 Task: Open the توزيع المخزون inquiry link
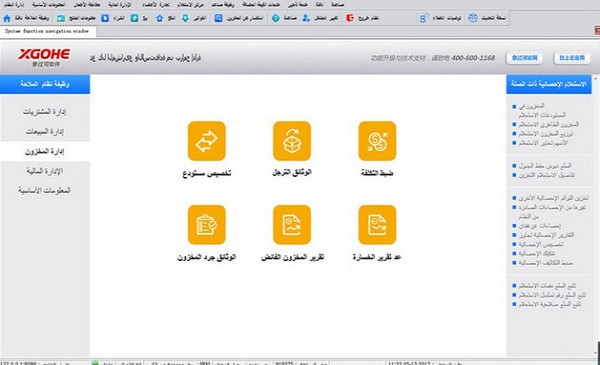546,134
